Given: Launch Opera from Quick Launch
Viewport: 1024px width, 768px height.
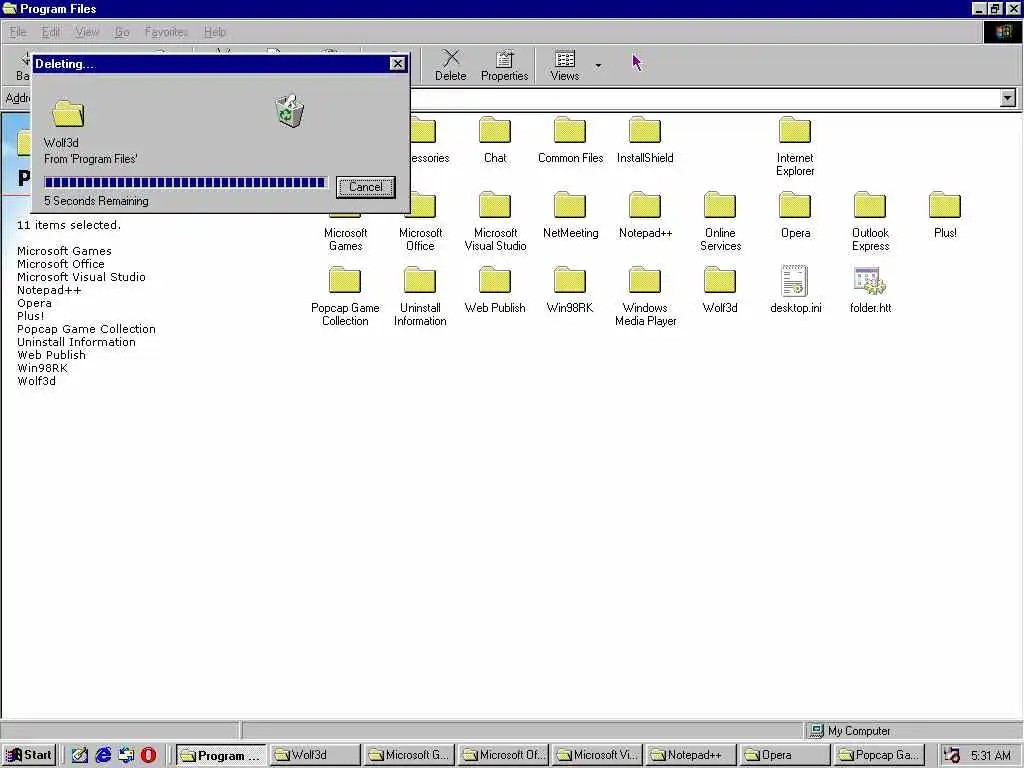Looking at the screenshot, I should coord(148,755).
